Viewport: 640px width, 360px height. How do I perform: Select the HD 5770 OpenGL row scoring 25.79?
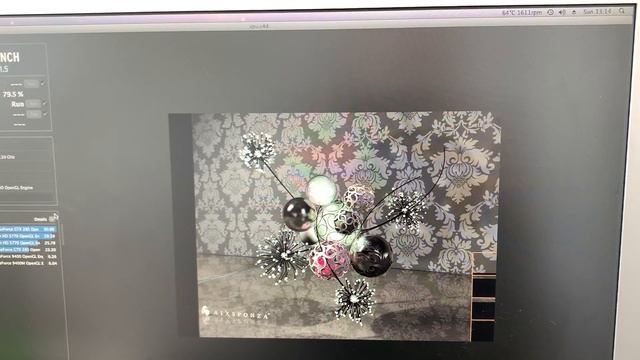(28, 243)
